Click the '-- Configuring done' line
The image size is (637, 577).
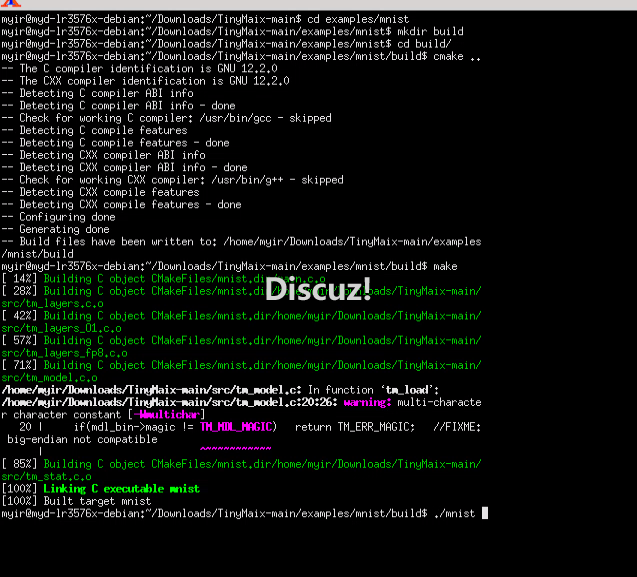click(x=58, y=217)
